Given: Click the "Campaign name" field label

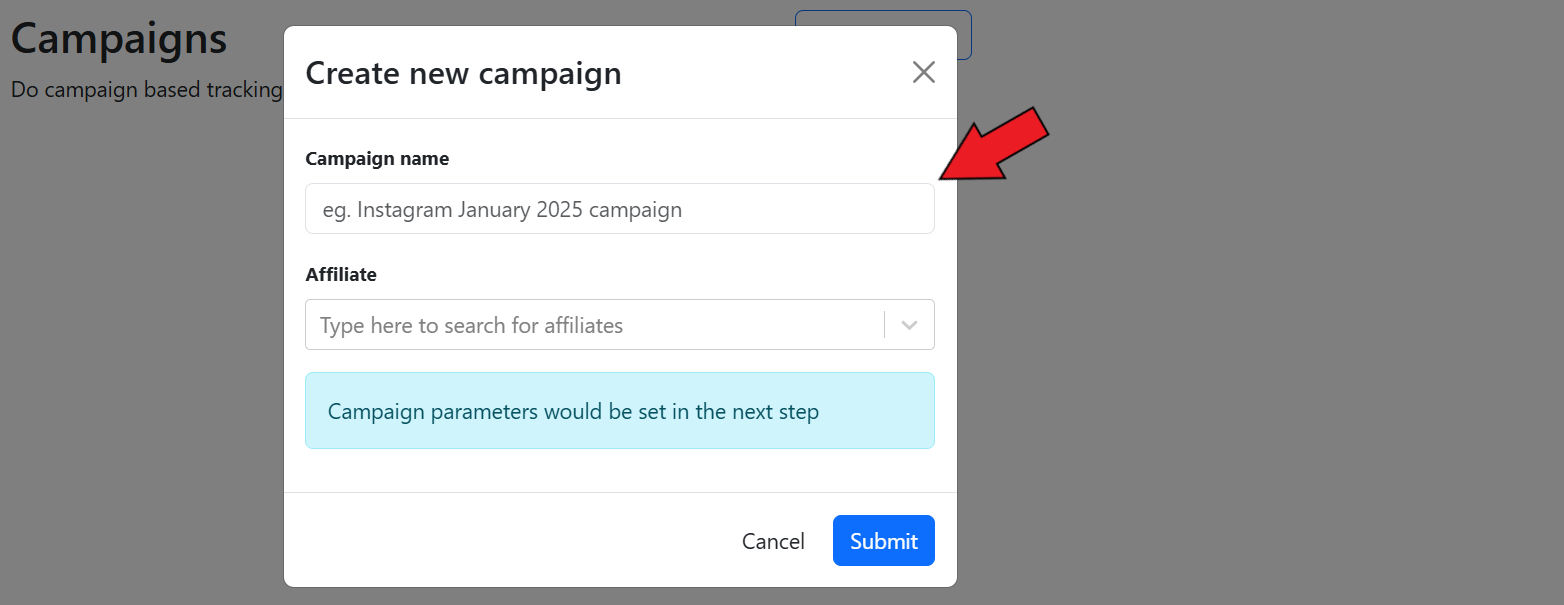Looking at the screenshot, I should (x=377, y=159).
